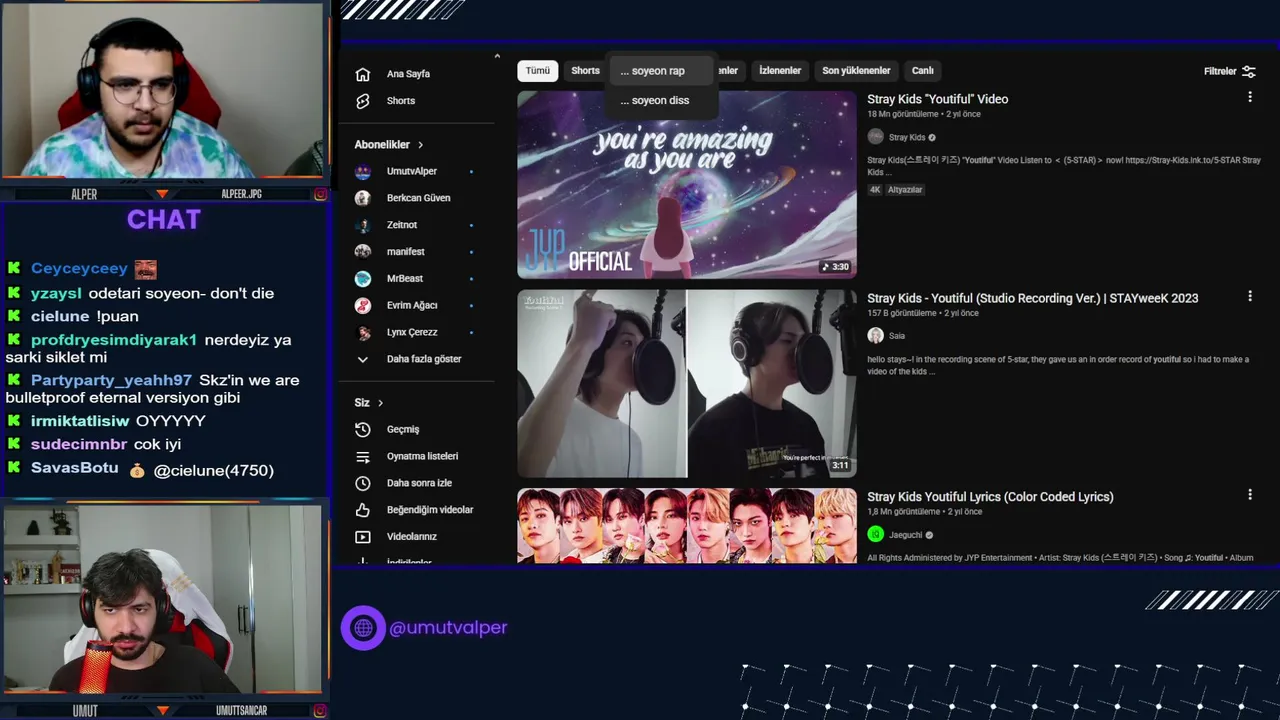Open Evrim Ağacı channel avatar
This screenshot has width=1280, height=720.
pyautogui.click(x=363, y=305)
